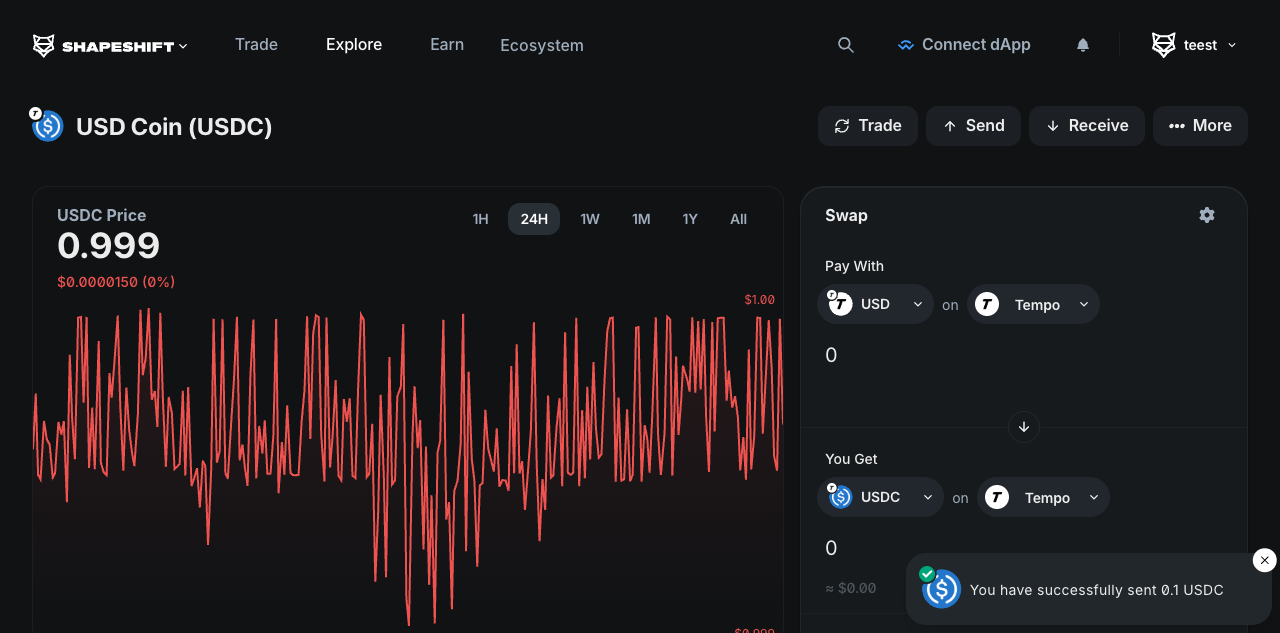The image size is (1280, 633).
Task: Go to the Earn menu item
Action: [x=447, y=45]
